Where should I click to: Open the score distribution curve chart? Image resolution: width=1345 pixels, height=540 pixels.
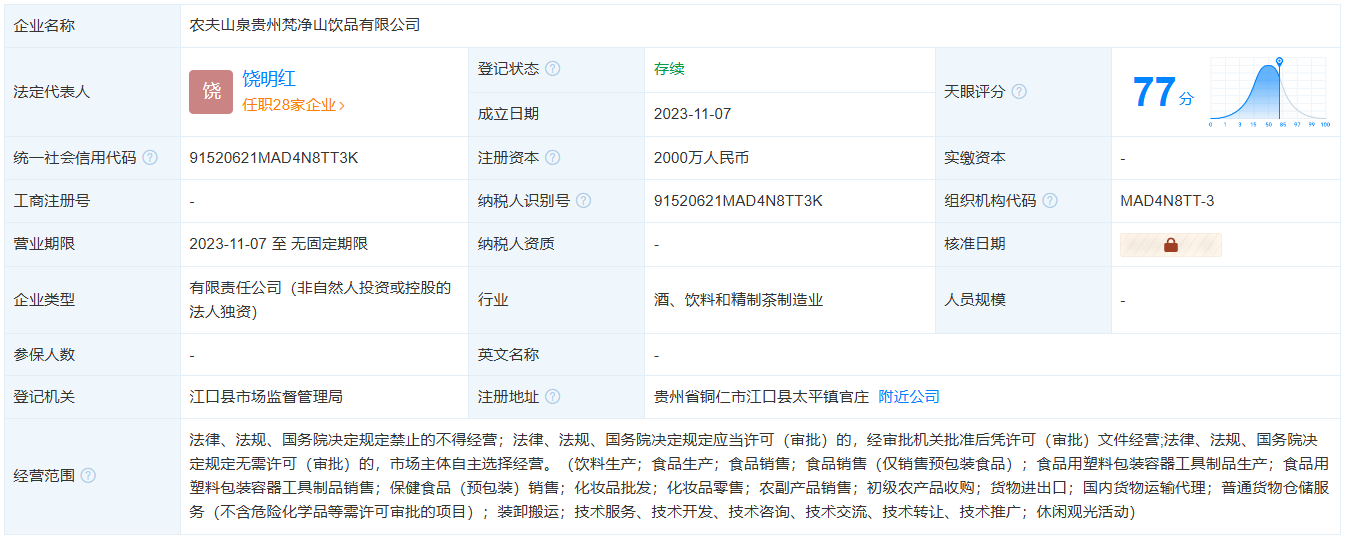(1268, 92)
